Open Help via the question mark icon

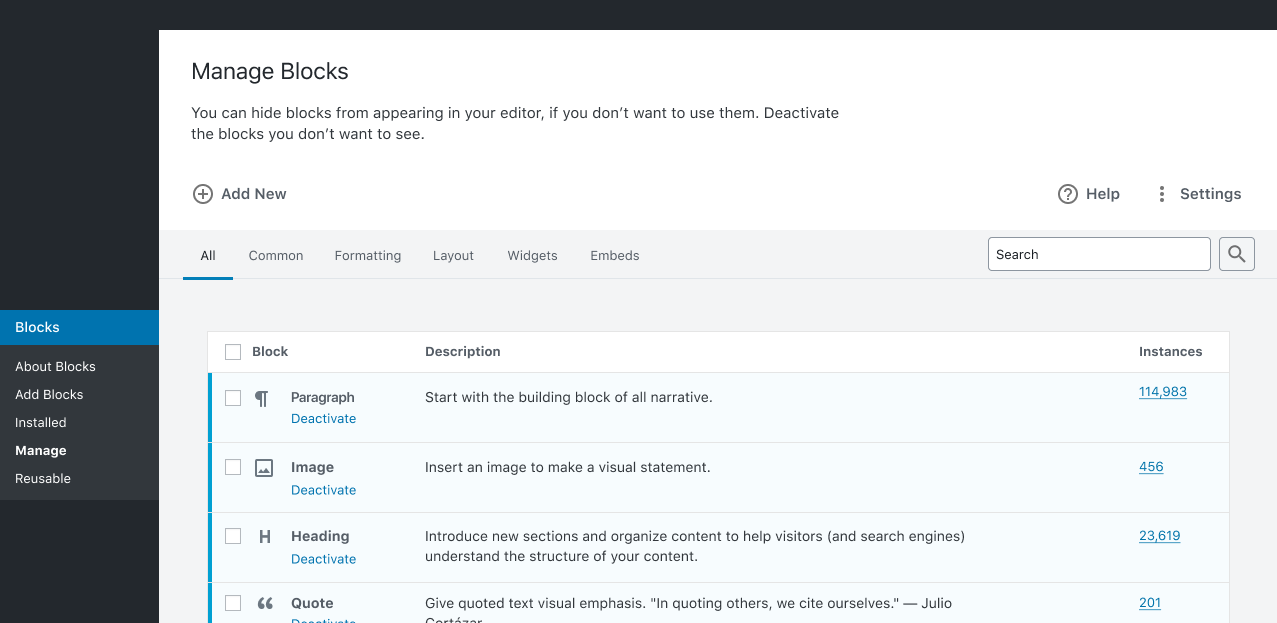point(1068,194)
